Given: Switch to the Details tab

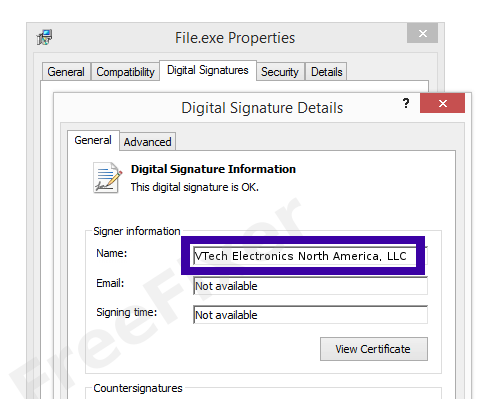Looking at the screenshot, I should click(x=326, y=72).
